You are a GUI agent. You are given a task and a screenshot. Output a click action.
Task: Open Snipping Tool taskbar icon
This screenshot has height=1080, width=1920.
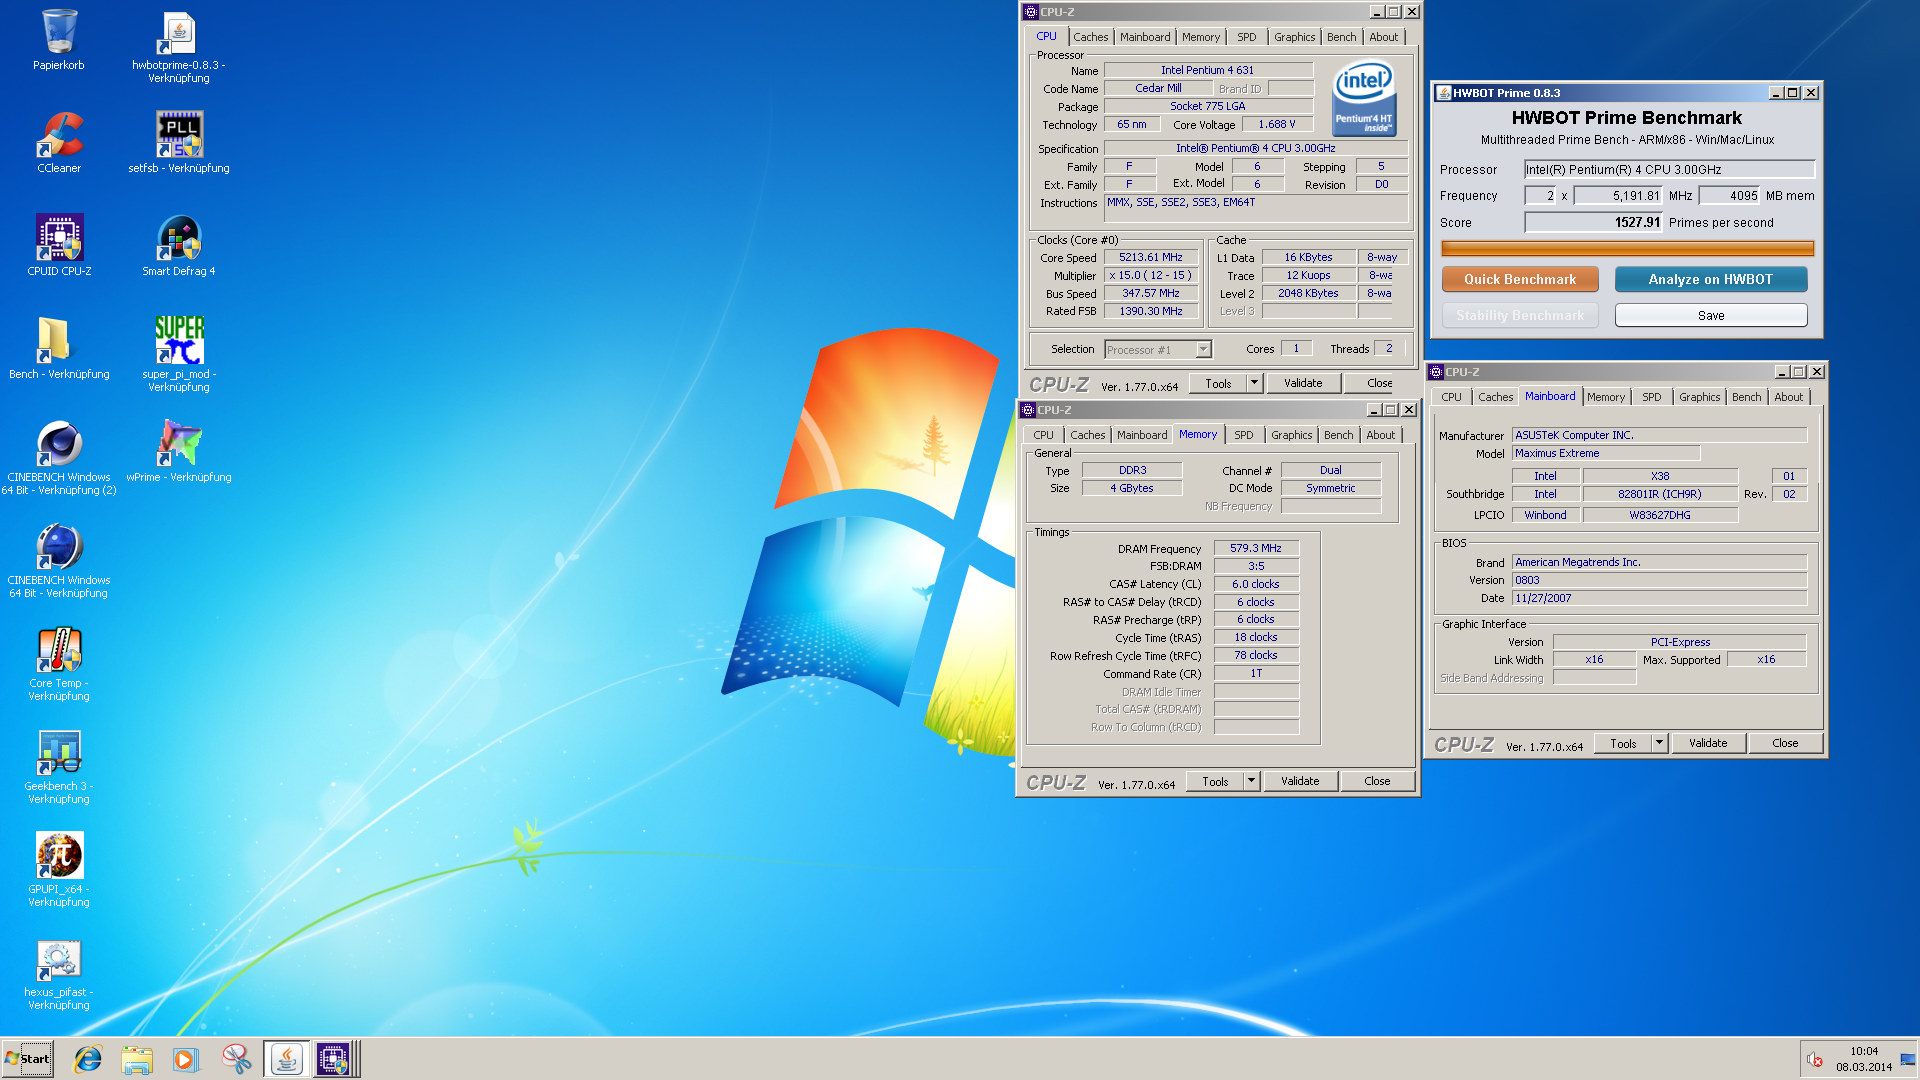pos(236,1059)
